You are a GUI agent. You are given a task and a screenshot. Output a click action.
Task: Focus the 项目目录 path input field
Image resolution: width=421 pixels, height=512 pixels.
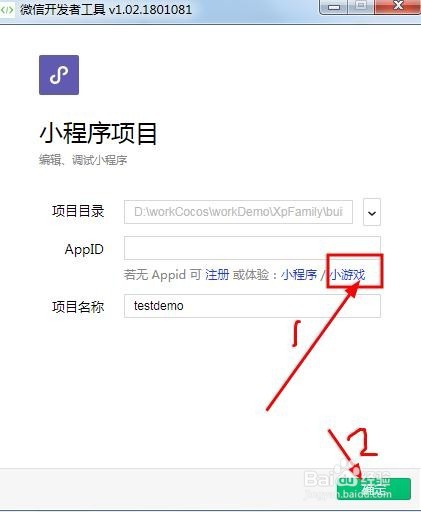[238, 212]
